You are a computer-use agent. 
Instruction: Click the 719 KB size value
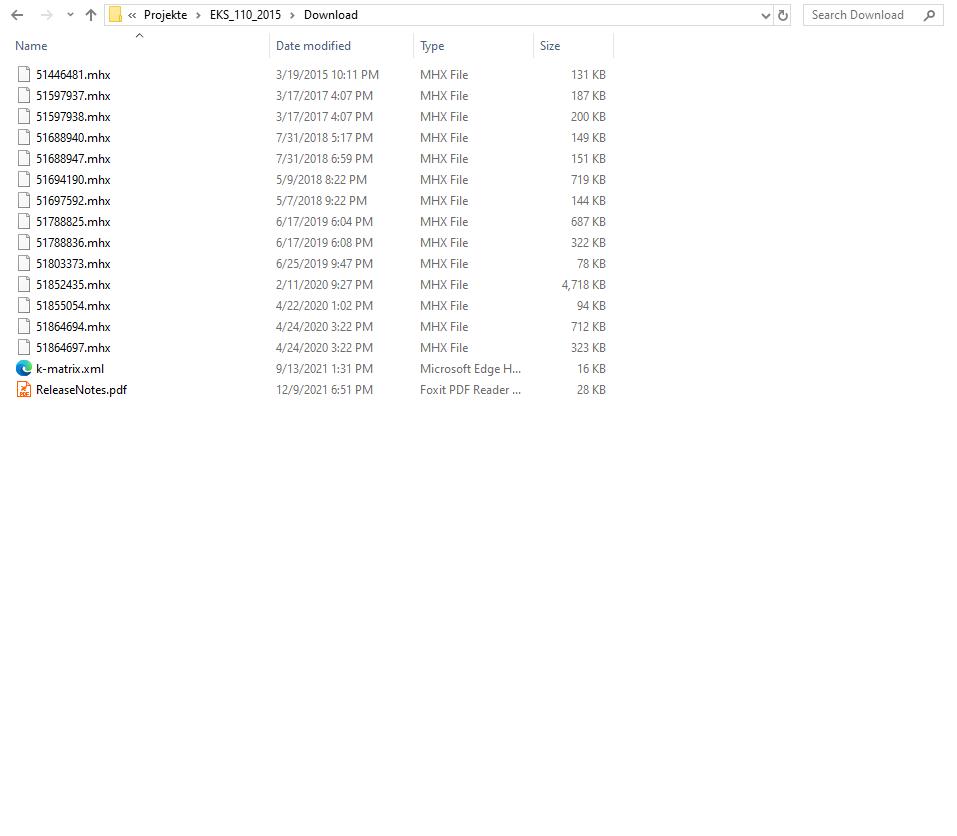(588, 179)
